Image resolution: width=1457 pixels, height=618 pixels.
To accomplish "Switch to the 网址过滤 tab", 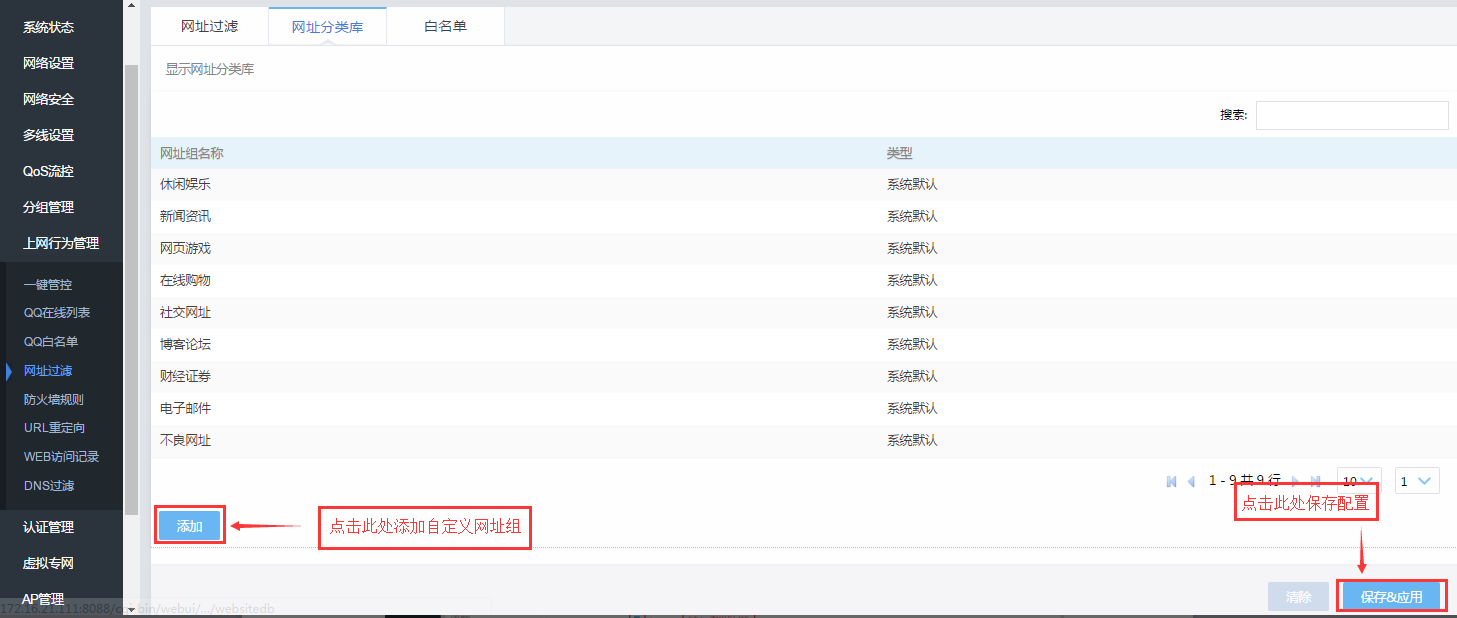I will tap(209, 27).
